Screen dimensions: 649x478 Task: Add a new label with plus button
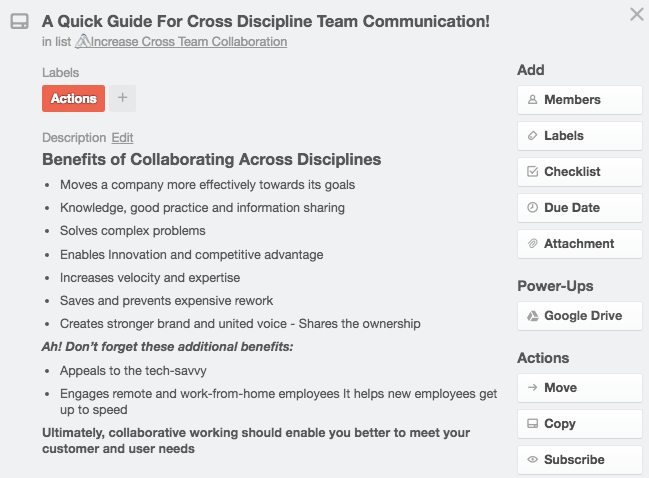point(122,98)
